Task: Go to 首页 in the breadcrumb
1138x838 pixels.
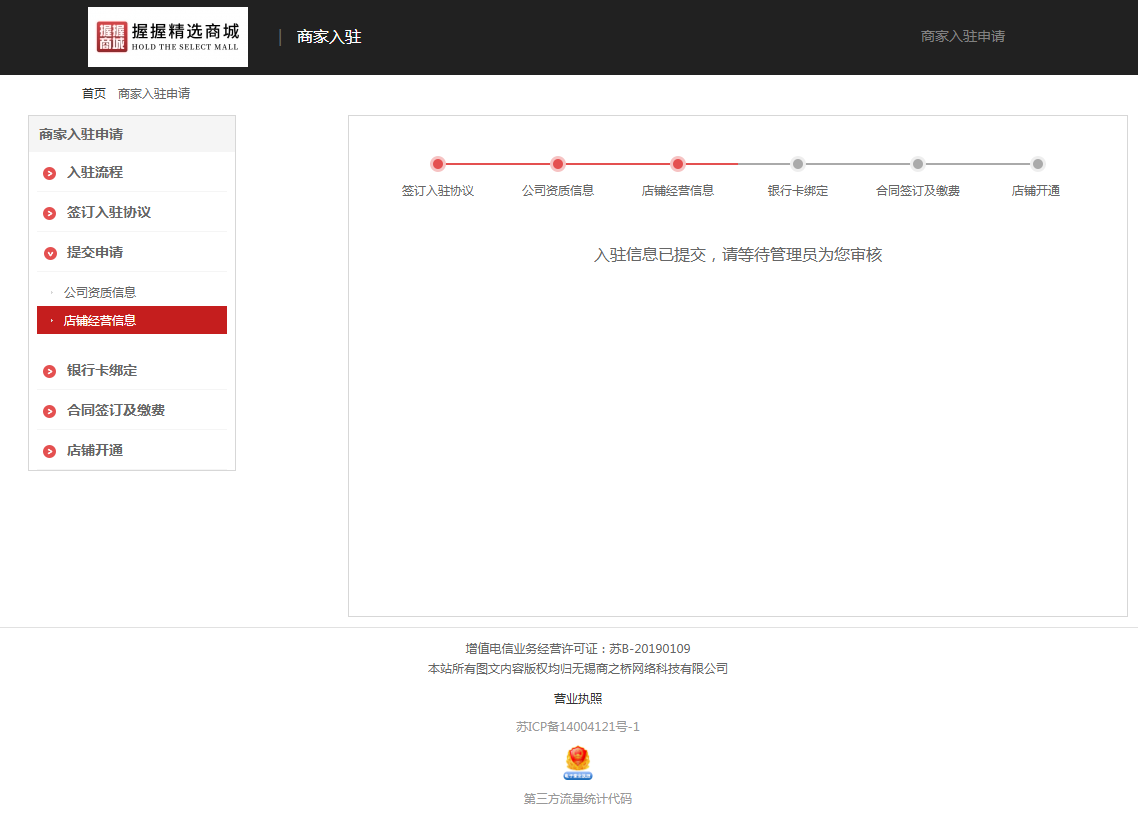Action: click(x=94, y=93)
